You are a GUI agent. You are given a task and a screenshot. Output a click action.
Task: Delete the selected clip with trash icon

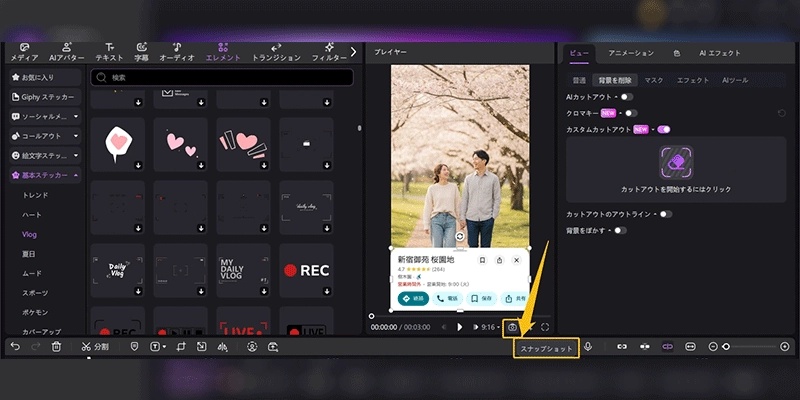[x=56, y=346]
